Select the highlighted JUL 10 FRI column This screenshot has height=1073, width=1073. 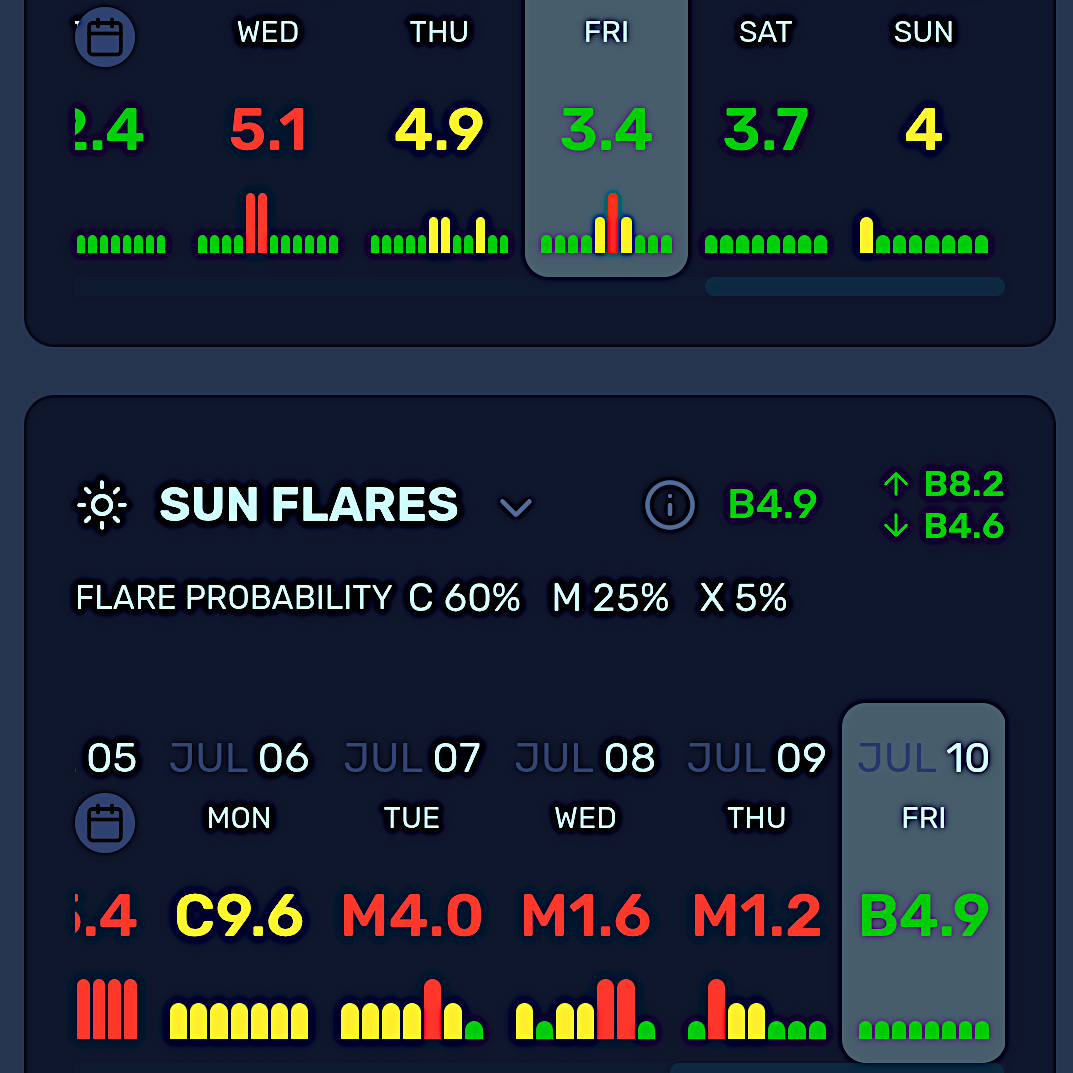click(x=924, y=883)
